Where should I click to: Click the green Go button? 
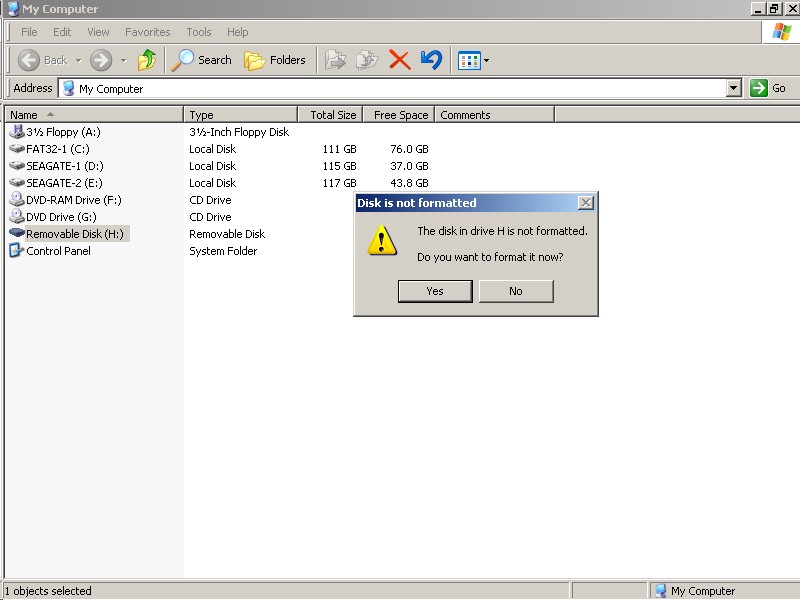tap(768, 88)
